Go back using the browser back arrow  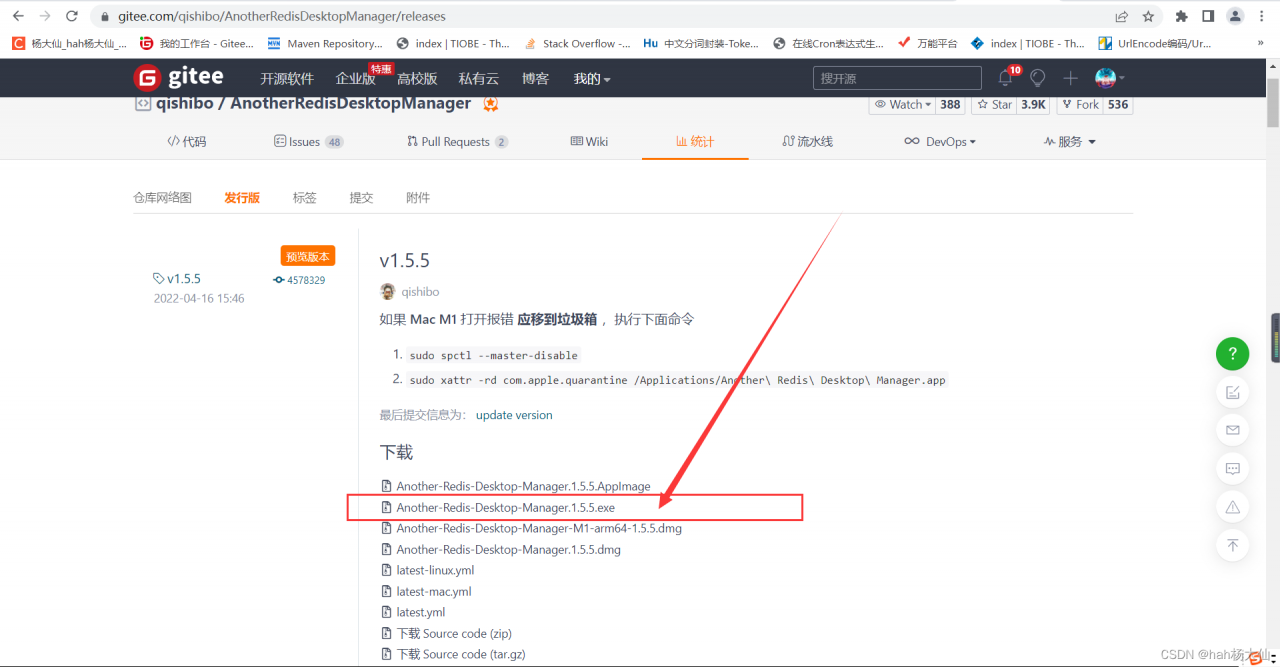tap(18, 16)
